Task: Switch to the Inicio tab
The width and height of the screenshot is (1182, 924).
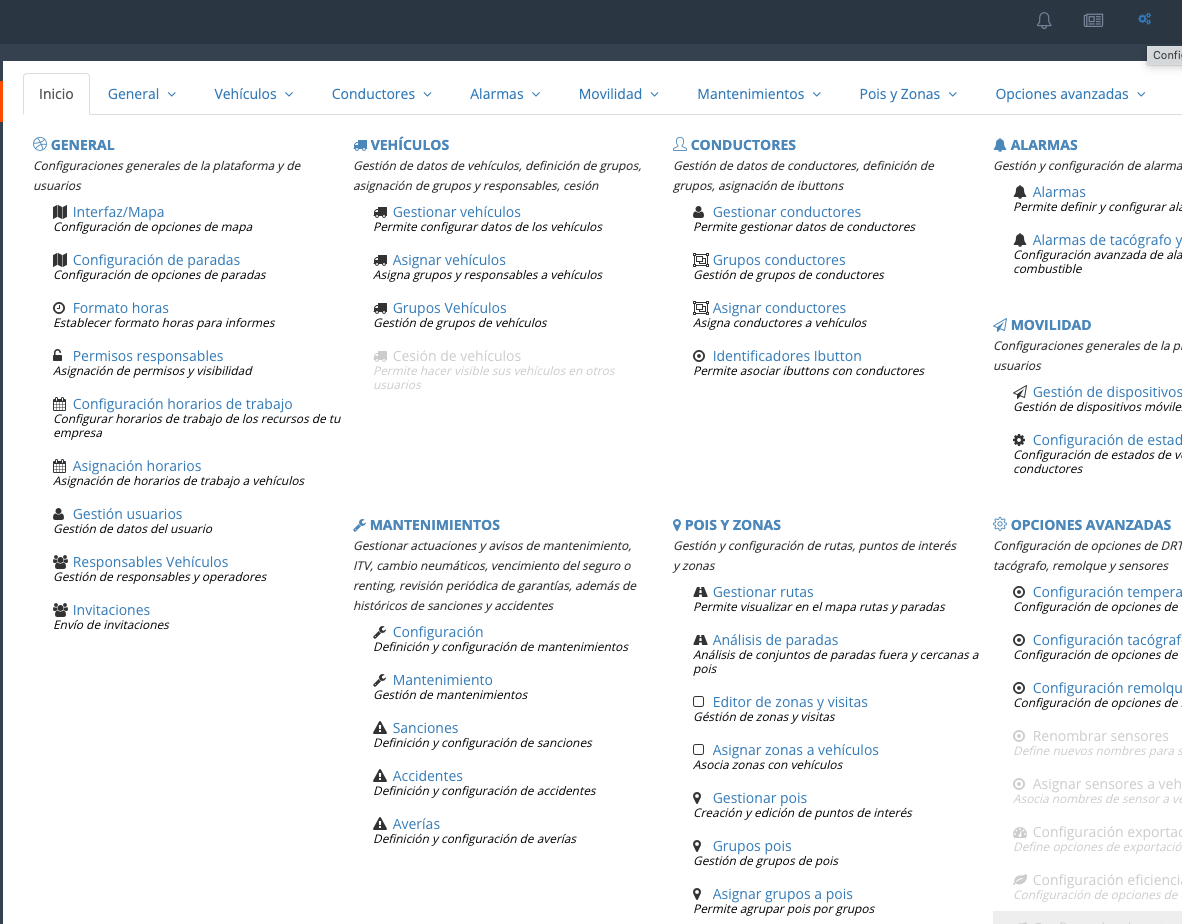Action: coord(56,94)
